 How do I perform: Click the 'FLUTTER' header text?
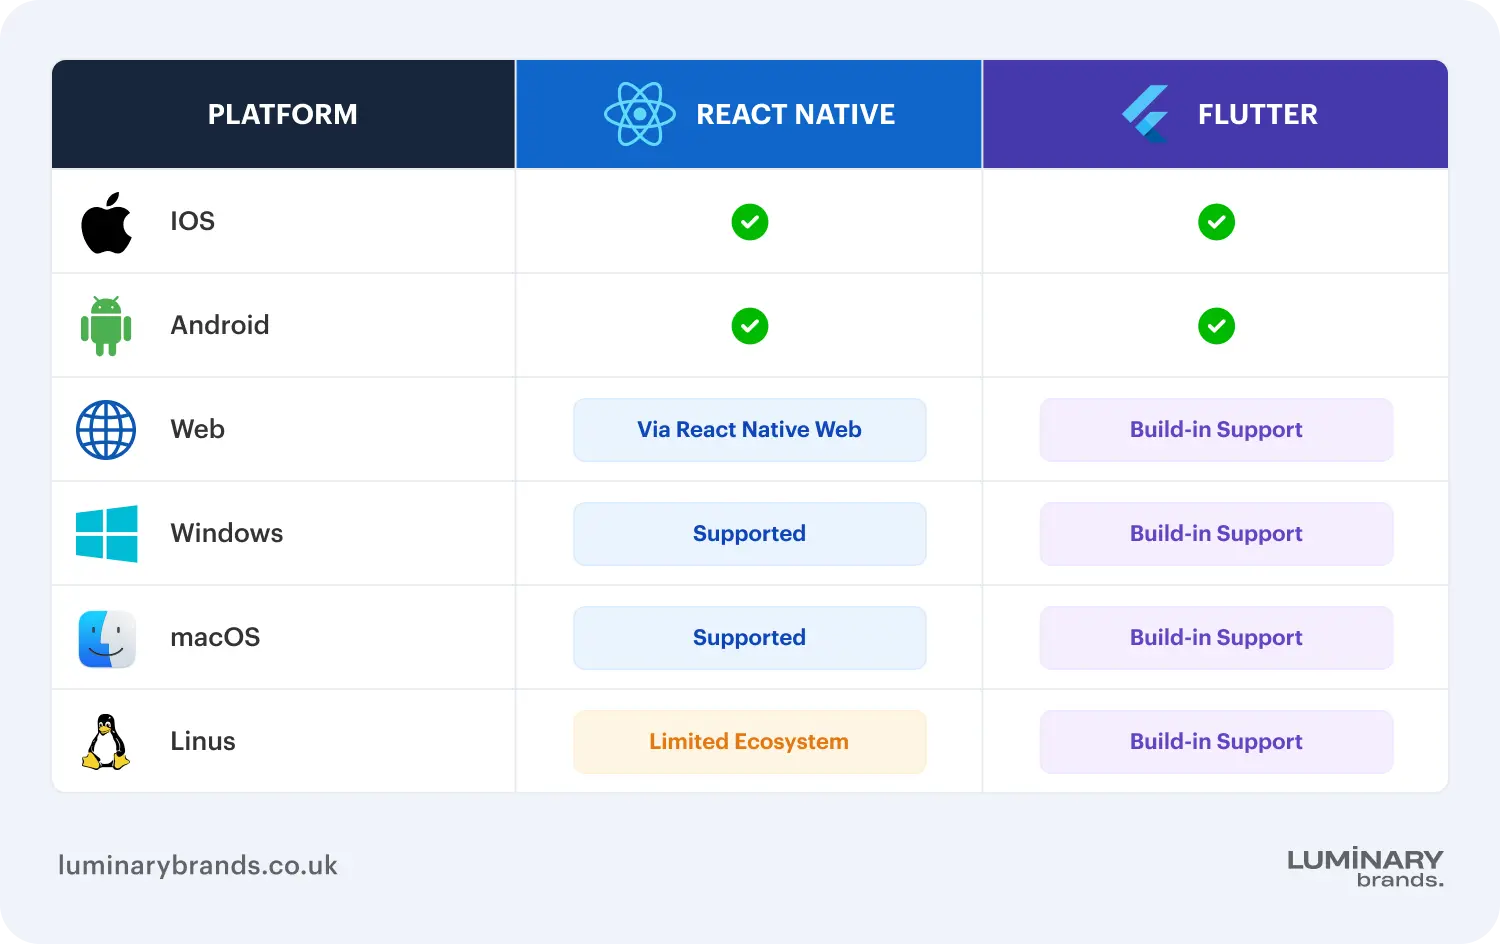(1258, 115)
